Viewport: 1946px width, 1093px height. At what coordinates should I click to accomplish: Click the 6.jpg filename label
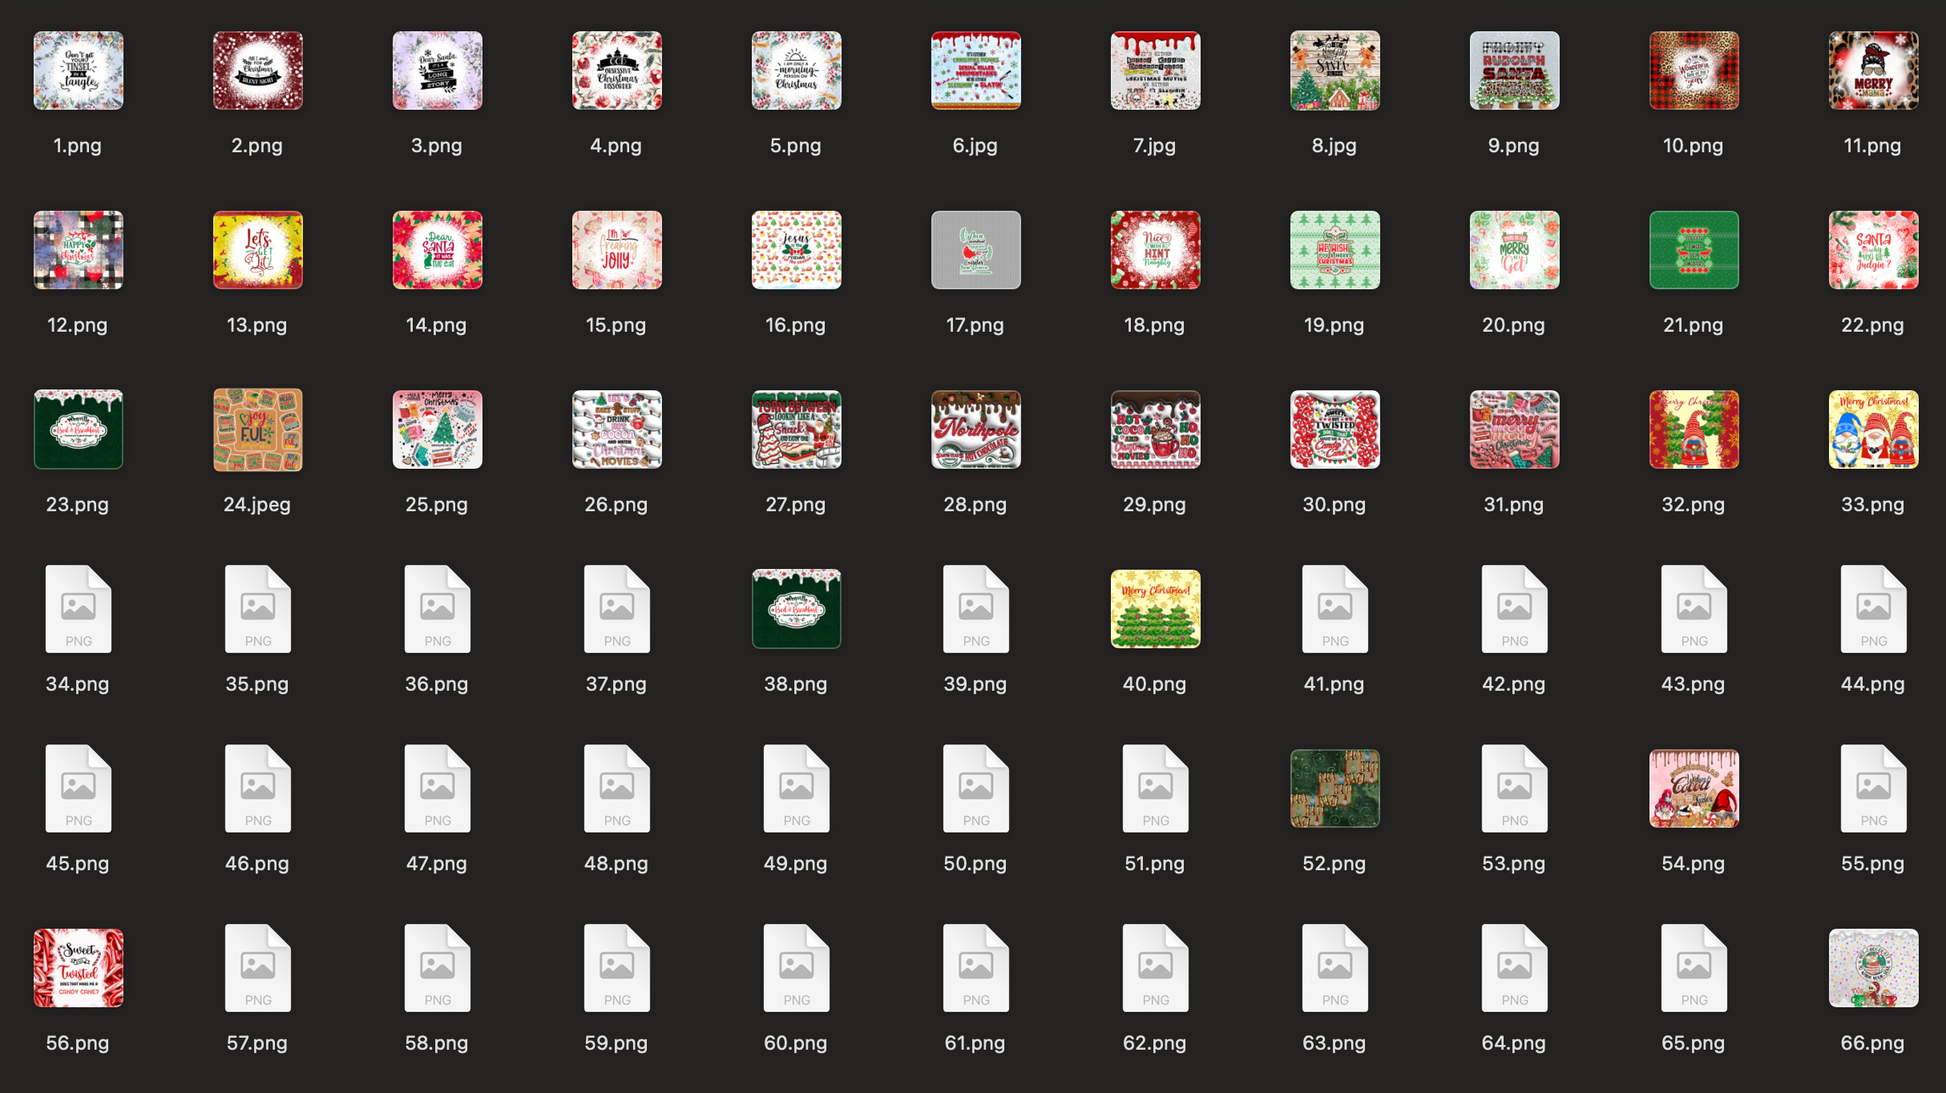click(x=975, y=146)
